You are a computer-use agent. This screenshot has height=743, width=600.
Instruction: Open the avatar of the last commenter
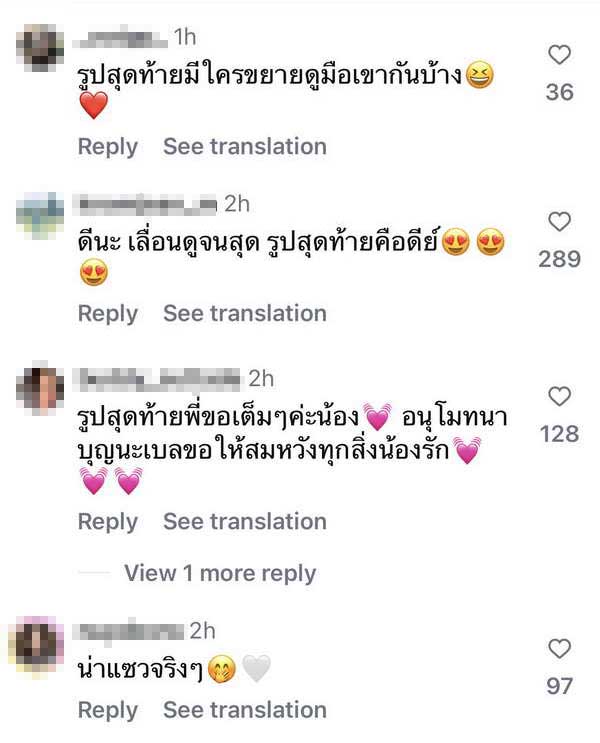40,642
